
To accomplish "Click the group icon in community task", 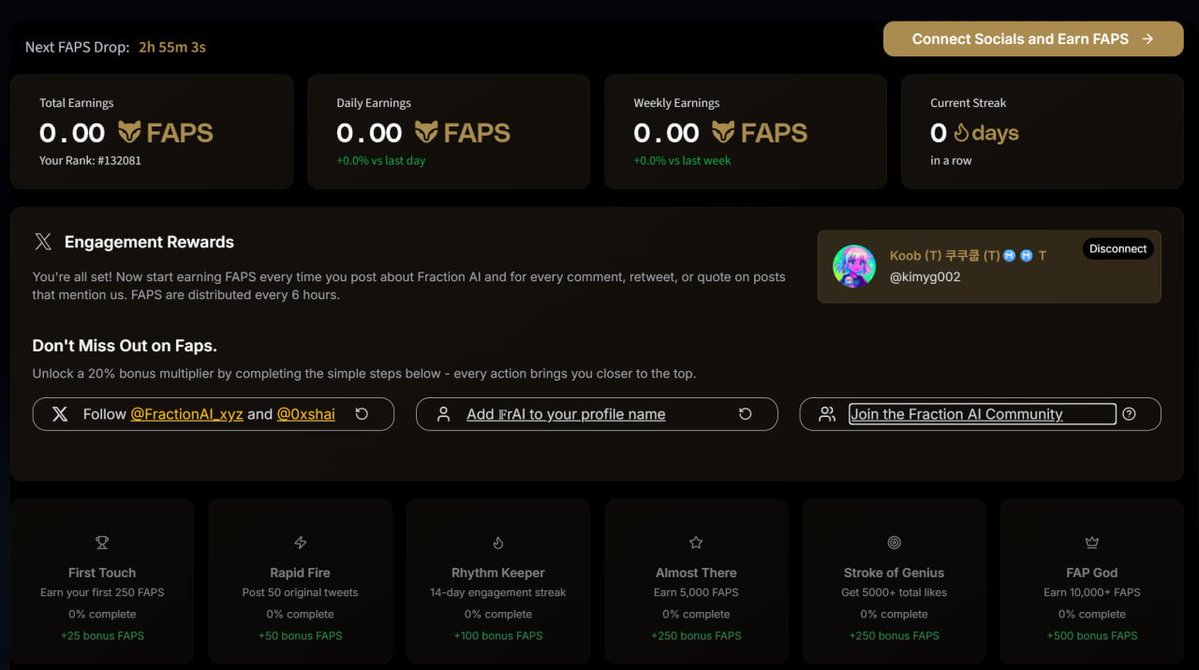I will (827, 414).
